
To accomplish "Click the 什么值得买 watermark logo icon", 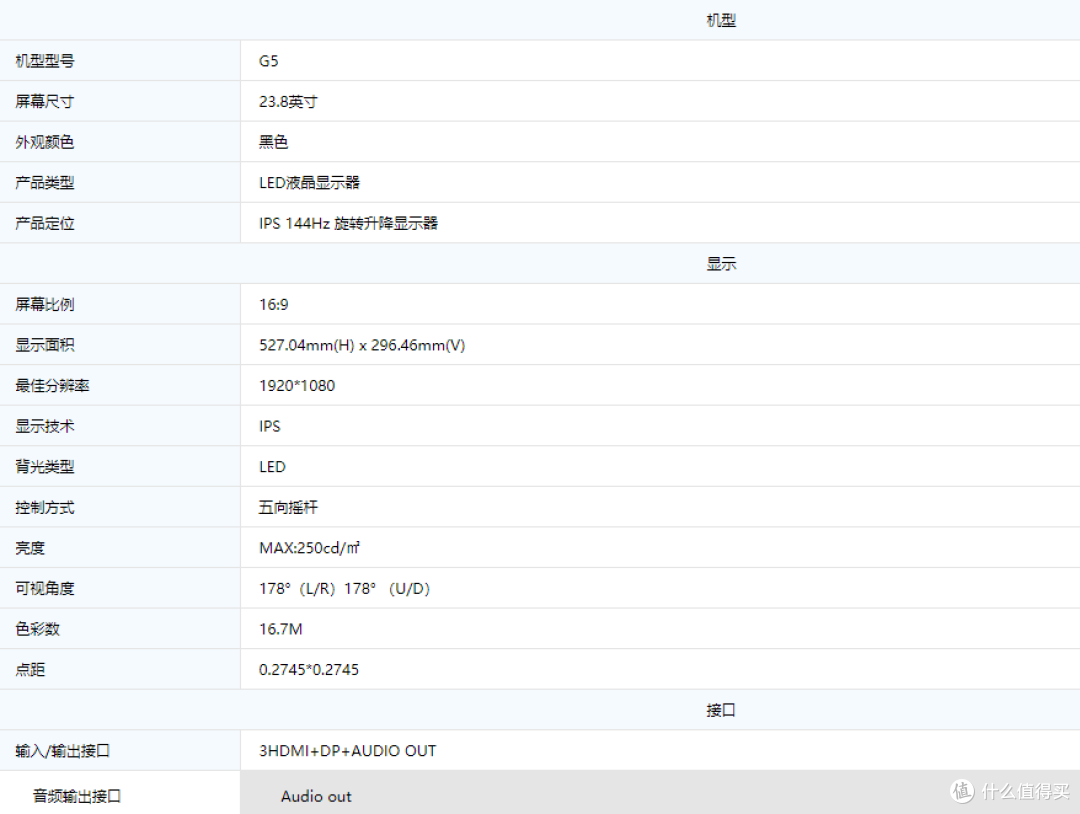I will 961,790.
